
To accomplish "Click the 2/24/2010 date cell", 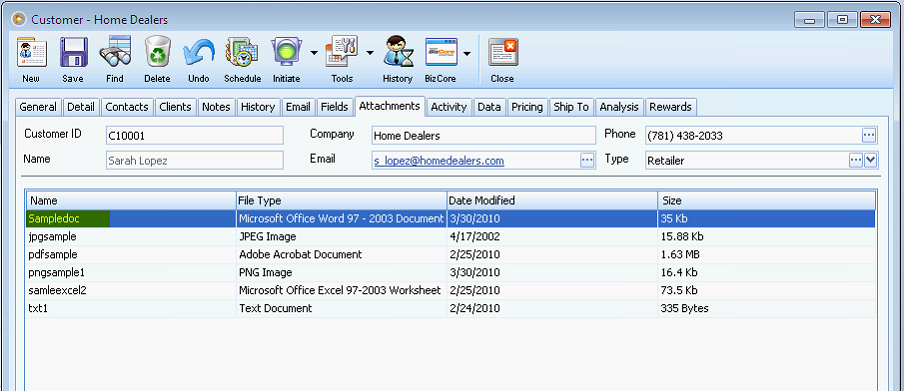I will click(x=552, y=308).
